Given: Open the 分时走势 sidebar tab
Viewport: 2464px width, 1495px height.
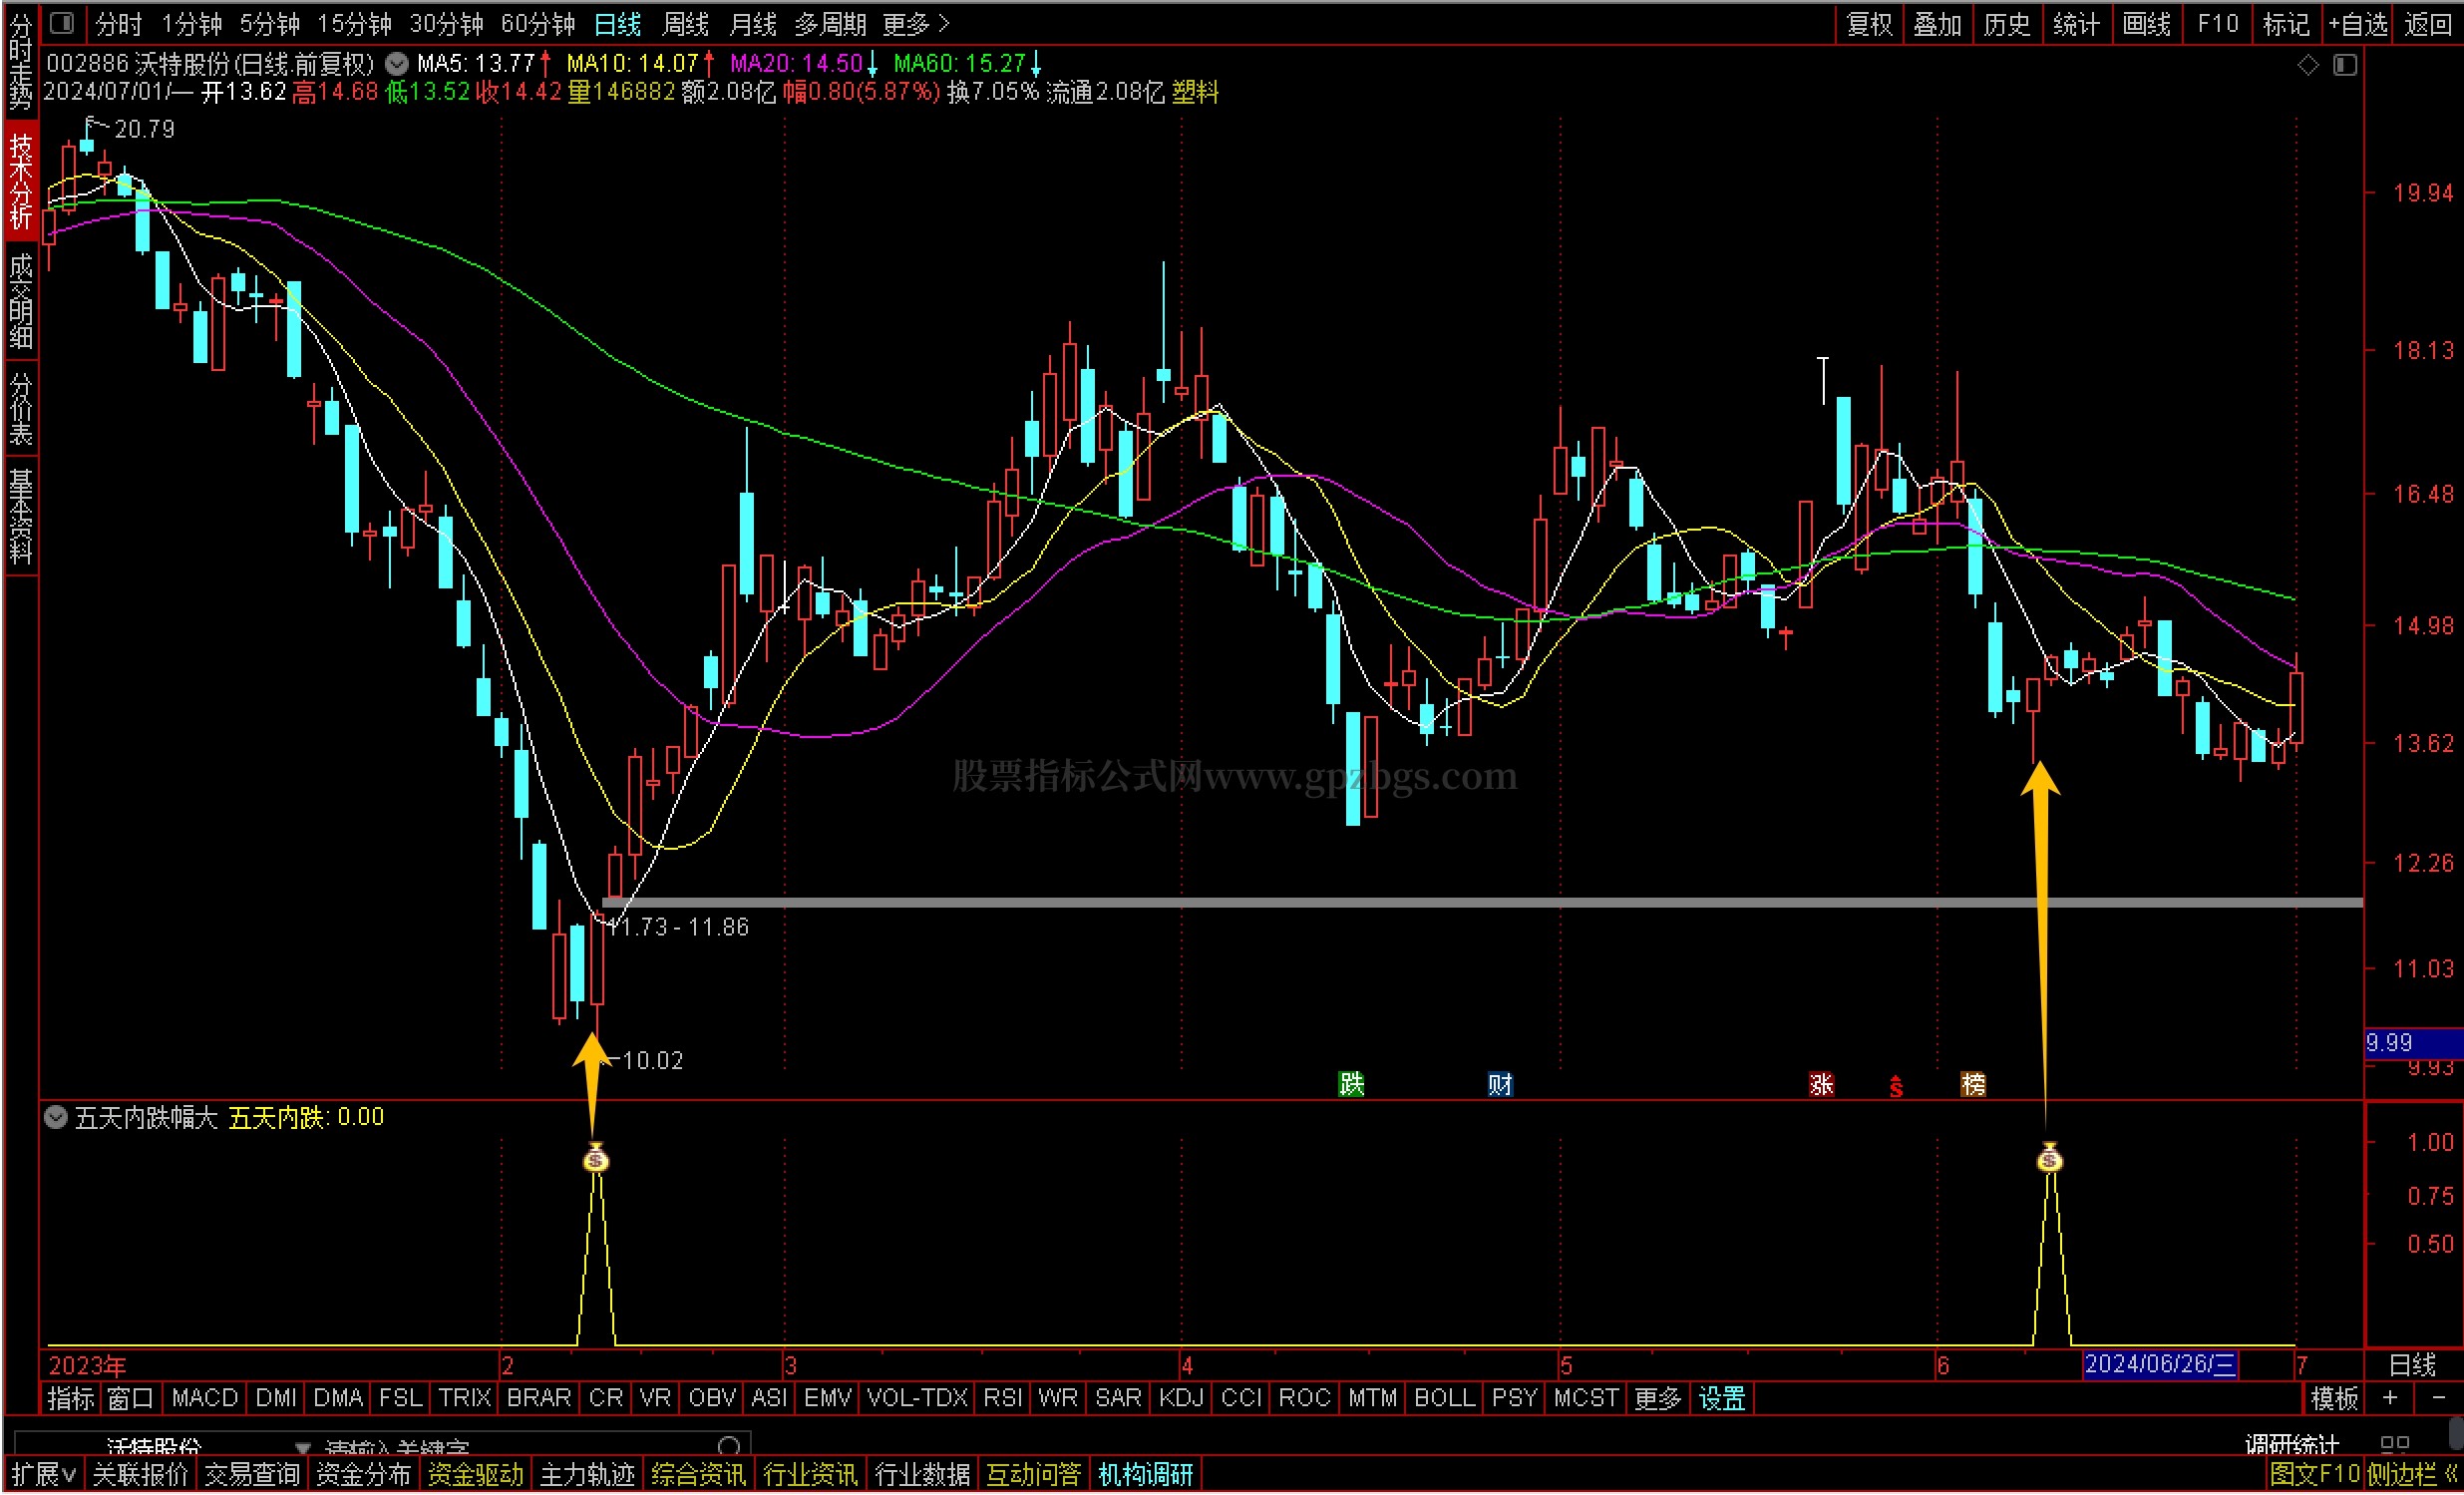Looking at the screenshot, I should tap(20, 61).
